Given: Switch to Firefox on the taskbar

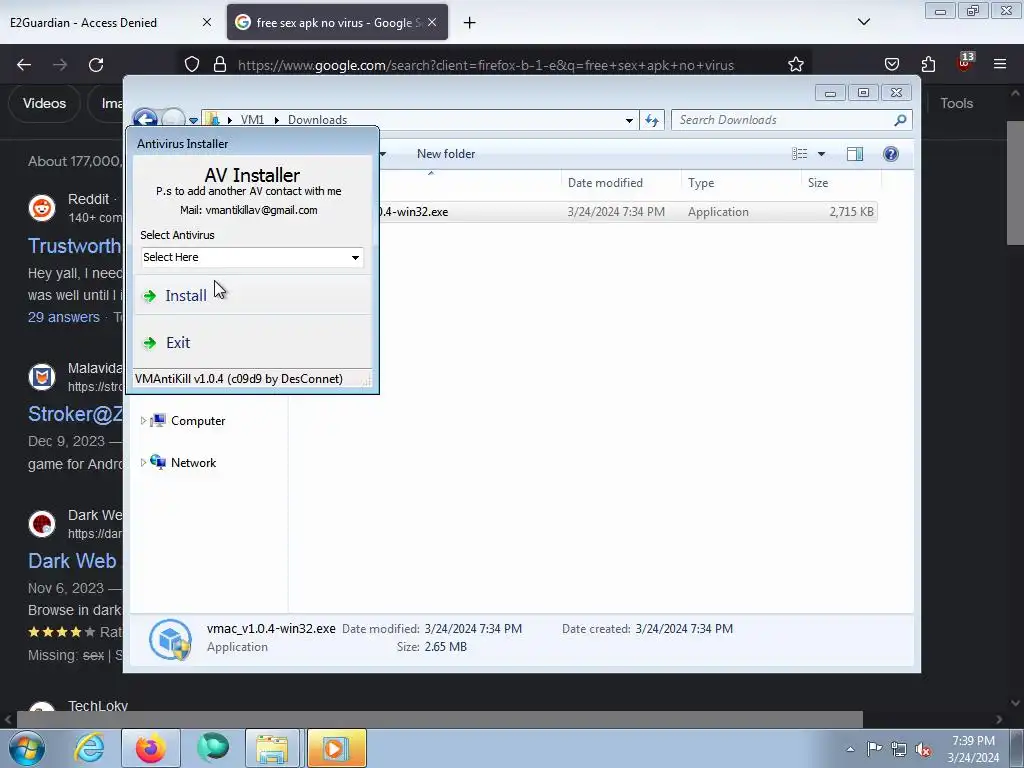Looking at the screenshot, I should pos(151,748).
